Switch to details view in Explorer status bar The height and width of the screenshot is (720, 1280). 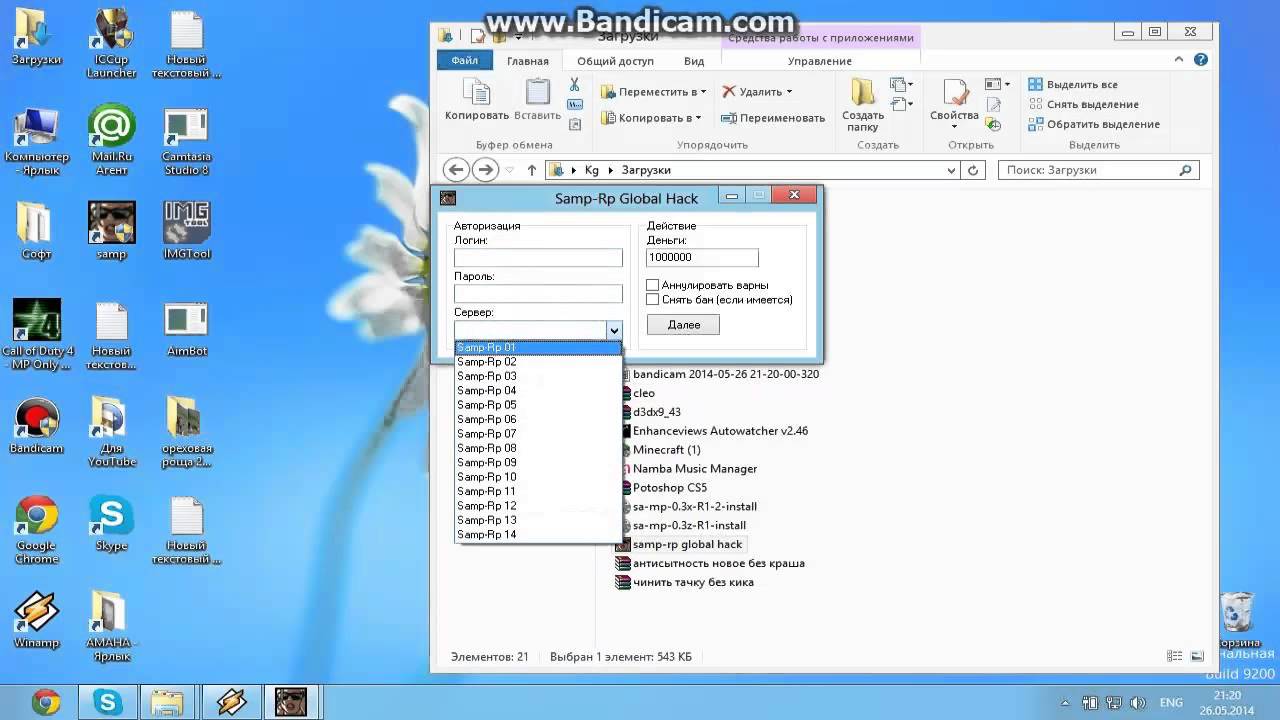[x=1174, y=657]
